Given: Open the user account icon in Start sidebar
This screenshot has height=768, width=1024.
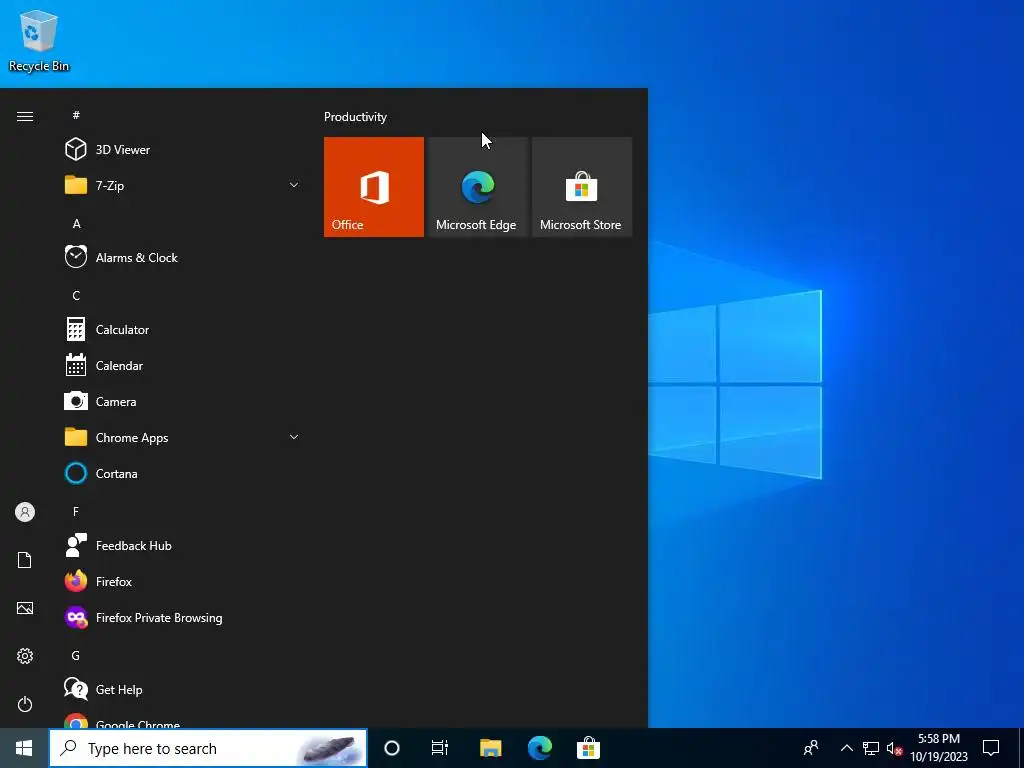Looking at the screenshot, I should click(x=25, y=512).
